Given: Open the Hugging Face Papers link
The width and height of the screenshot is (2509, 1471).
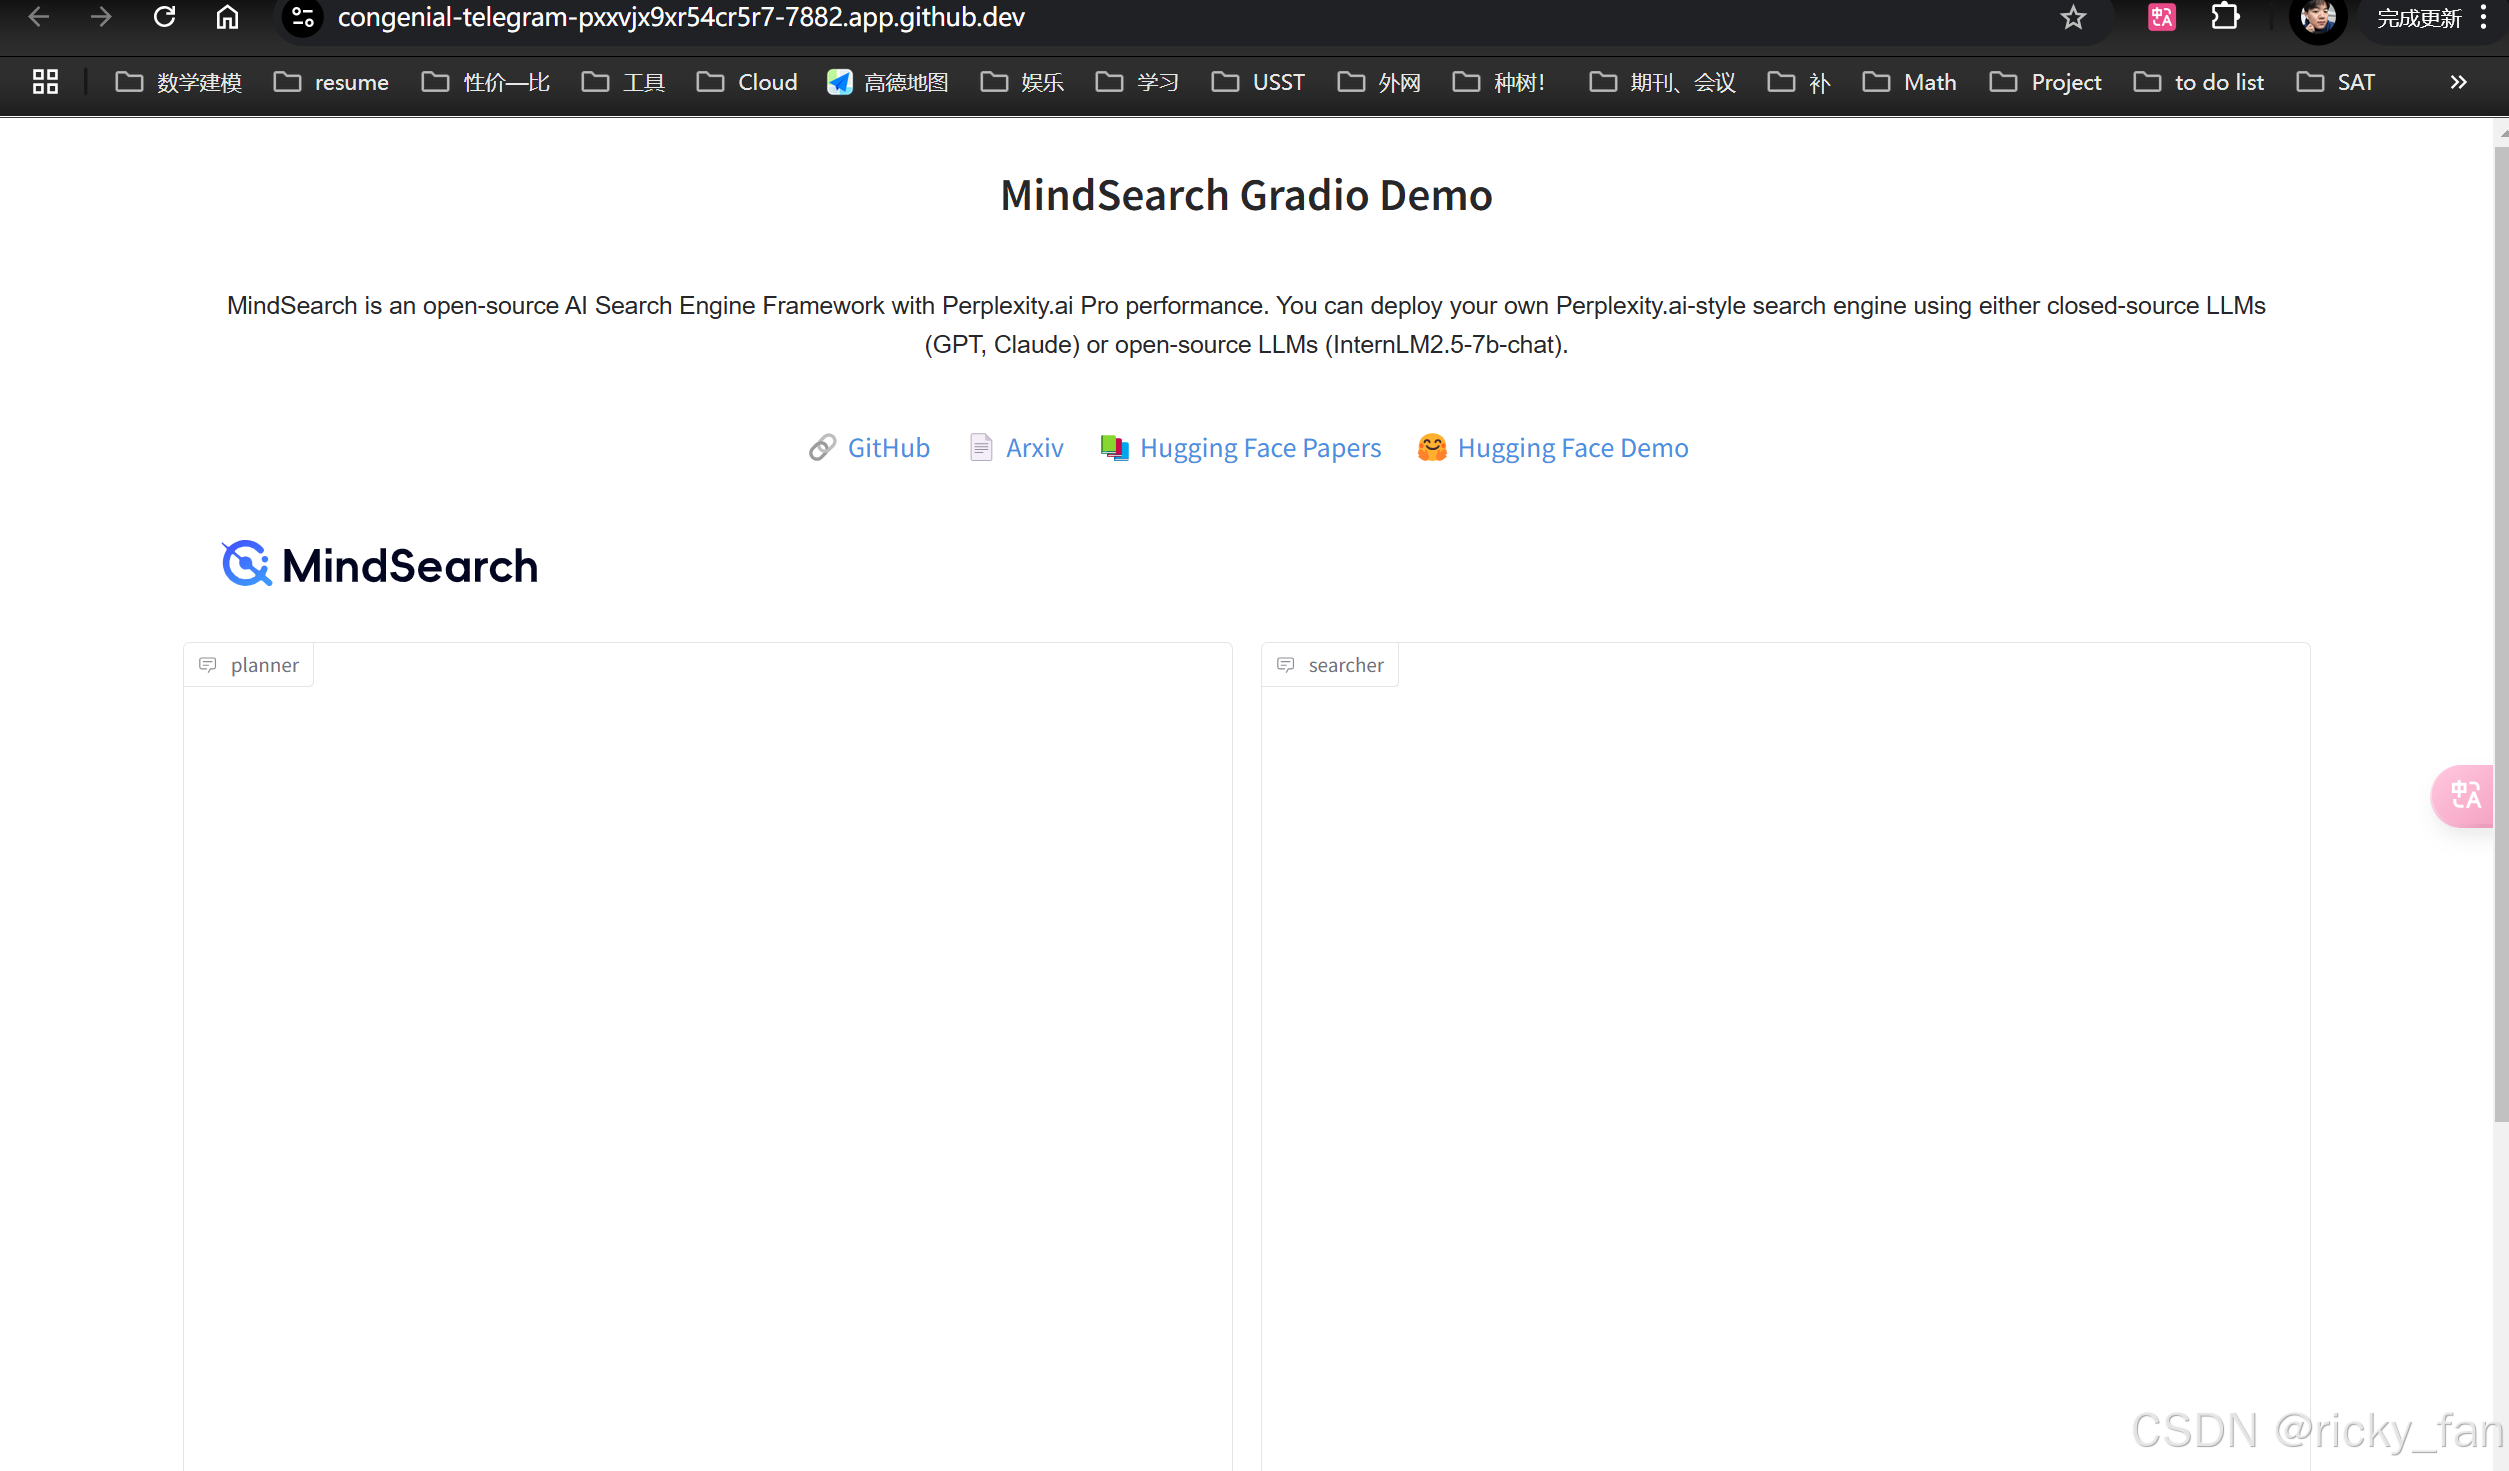Looking at the screenshot, I should pos(1260,448).
